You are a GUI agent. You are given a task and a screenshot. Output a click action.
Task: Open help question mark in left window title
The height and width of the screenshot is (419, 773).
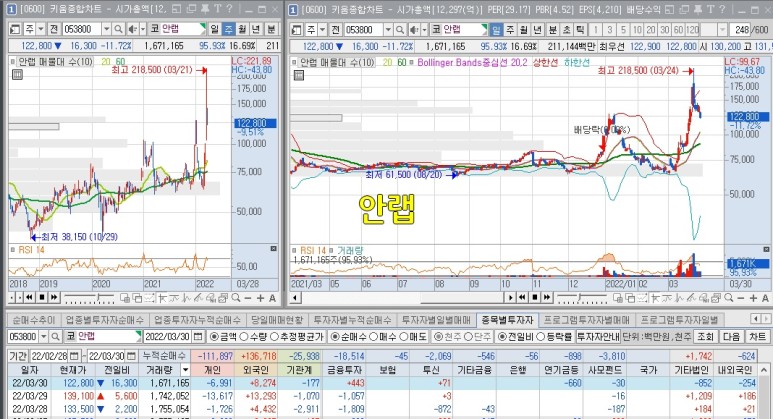[x=229, y=9]
